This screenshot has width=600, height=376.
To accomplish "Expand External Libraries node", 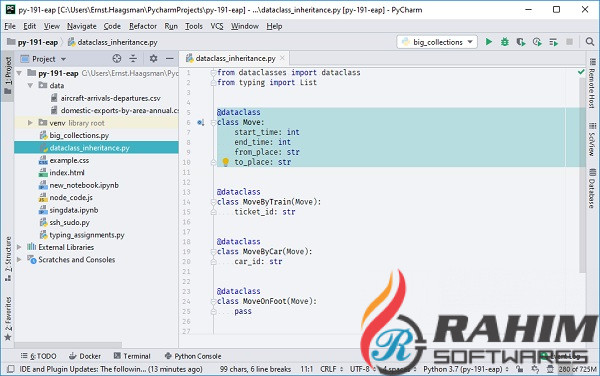I will pos(19,247).
